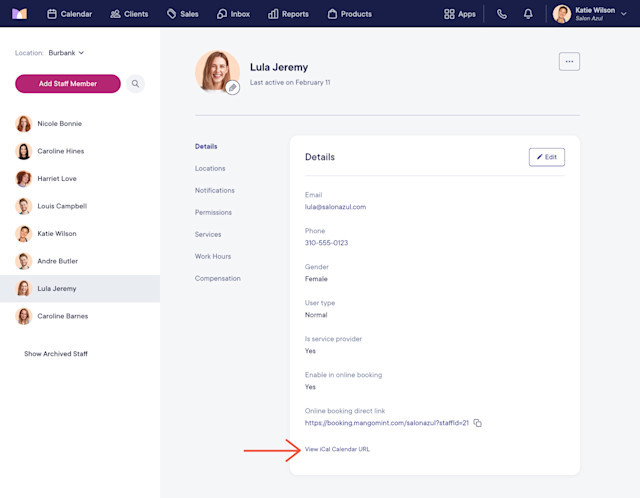Viewport: 640px width, 498px height.
Task: Click the Edit details button
Action: tap(547, 157)
